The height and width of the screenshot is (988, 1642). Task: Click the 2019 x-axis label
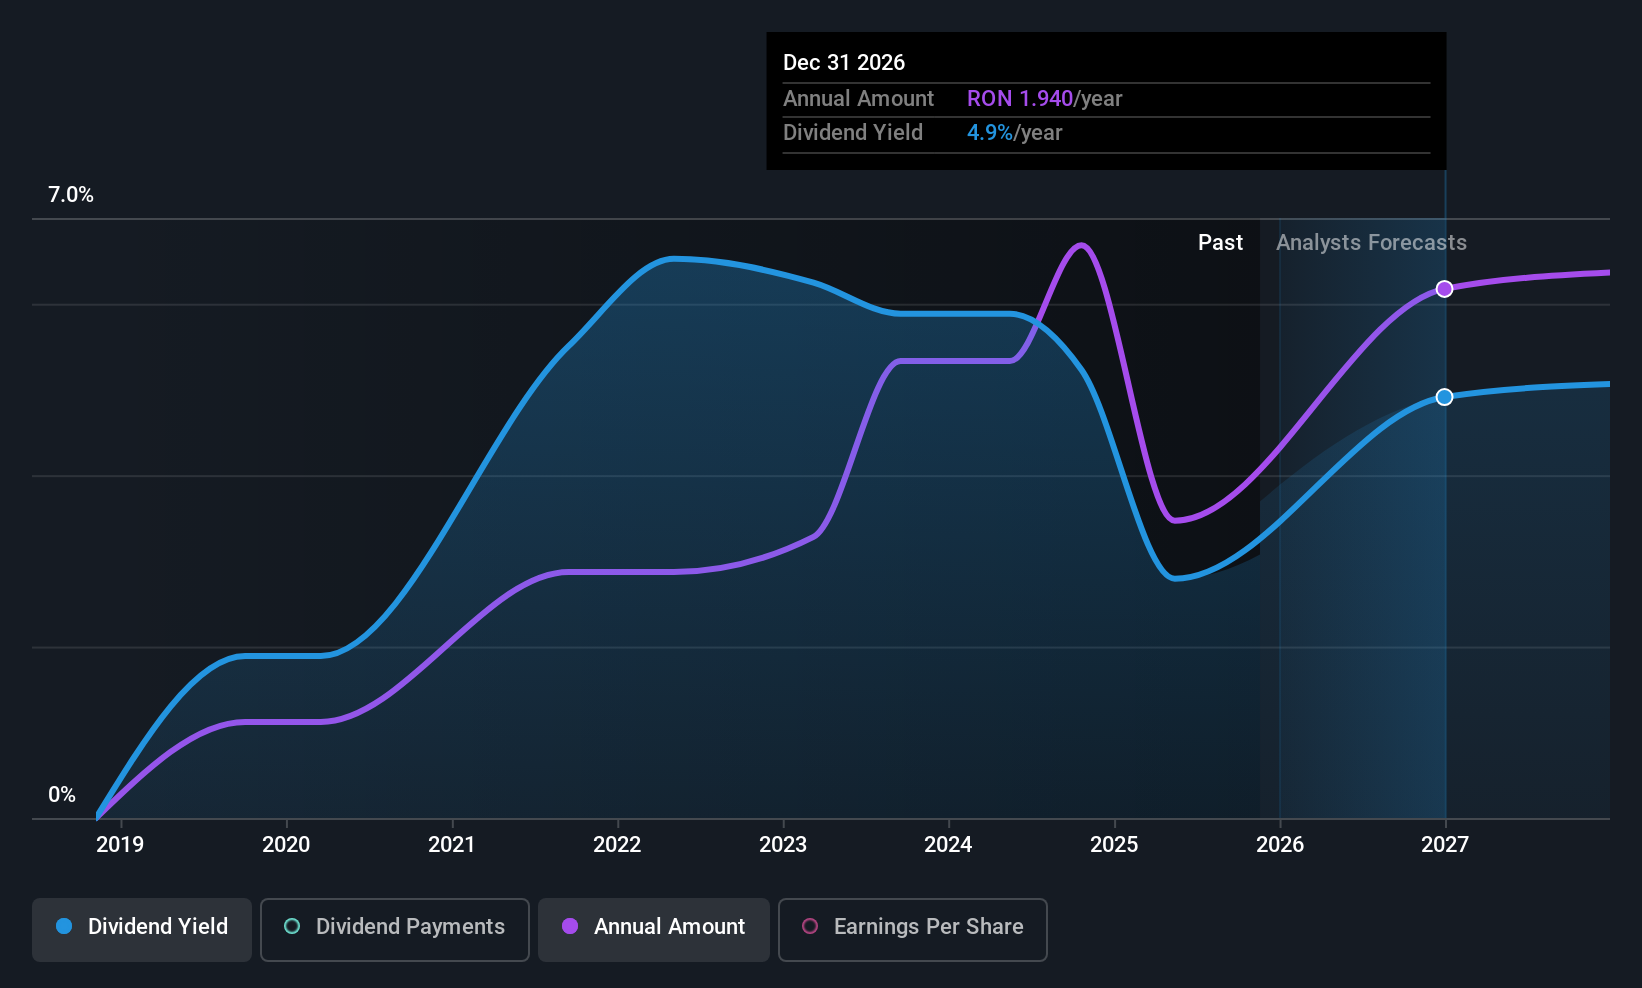click(x=120, y=845)
